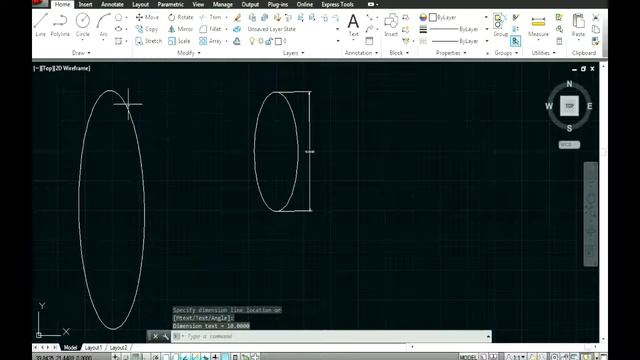Expand the Properties panel
The height and width of the screenshot is (360, 640).
point(451,53)
